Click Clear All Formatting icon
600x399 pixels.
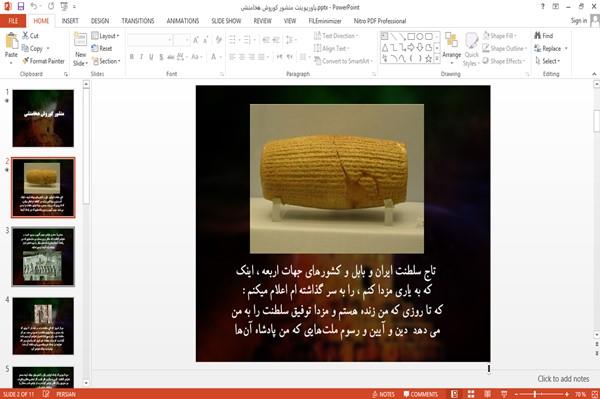click(218, 40)
